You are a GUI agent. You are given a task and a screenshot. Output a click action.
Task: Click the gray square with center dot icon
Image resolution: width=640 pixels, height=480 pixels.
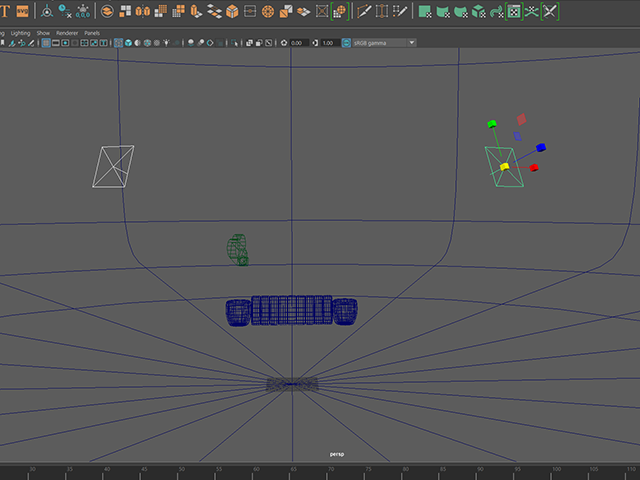pyautogui.click(x=250, y=11)
